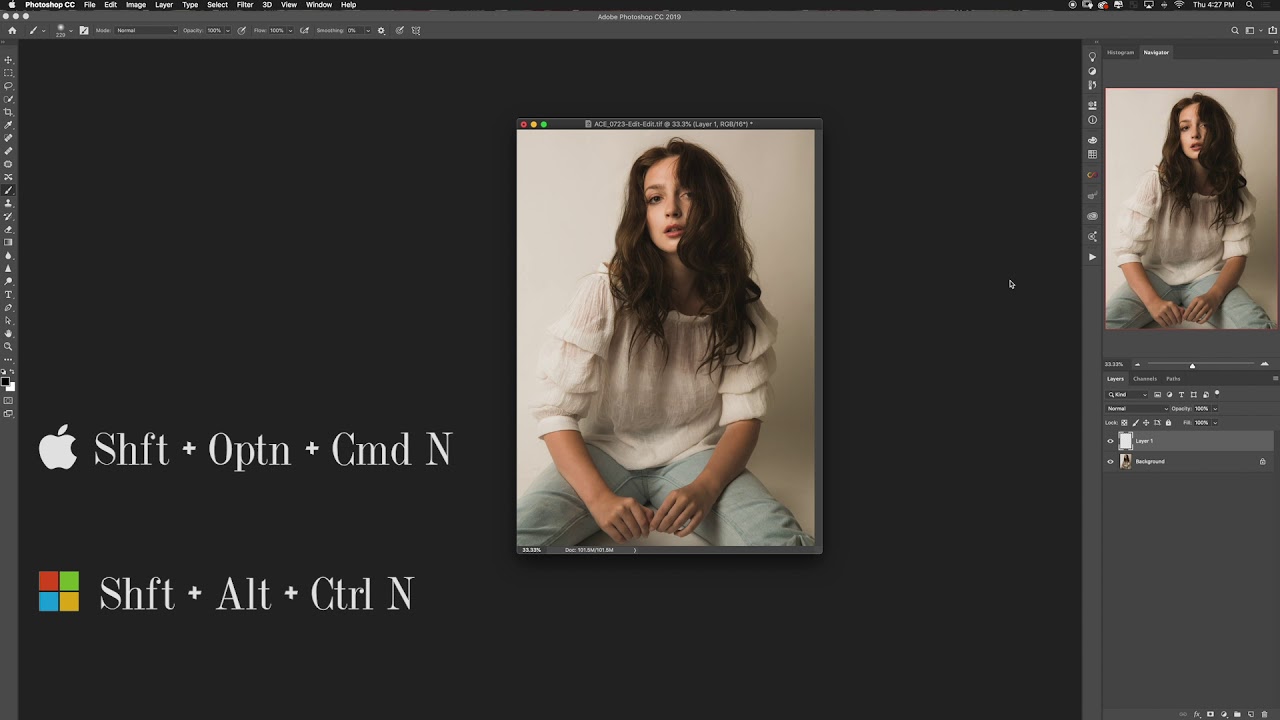Switch to the Paths tab
Screen dimensions: 1280x720
click(1173, 379)
